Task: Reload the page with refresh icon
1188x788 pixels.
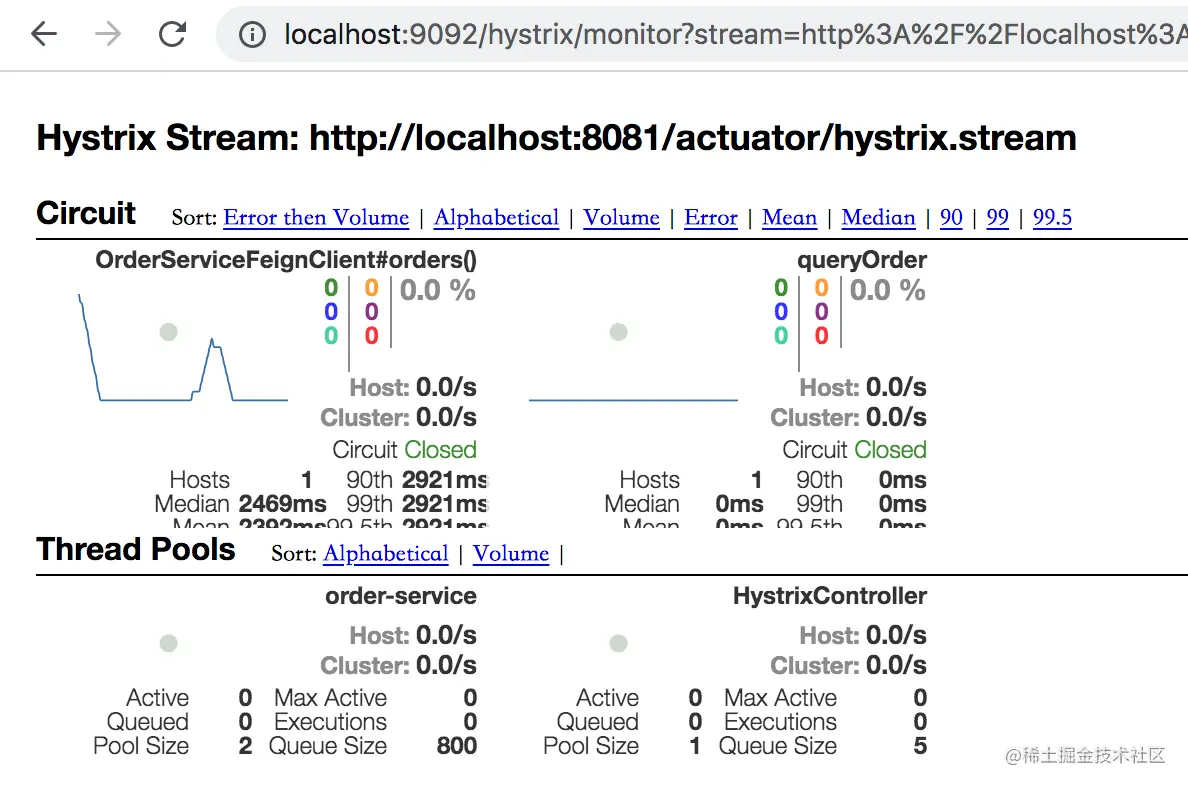Action: pyautogui.click(x=172, y=34)
